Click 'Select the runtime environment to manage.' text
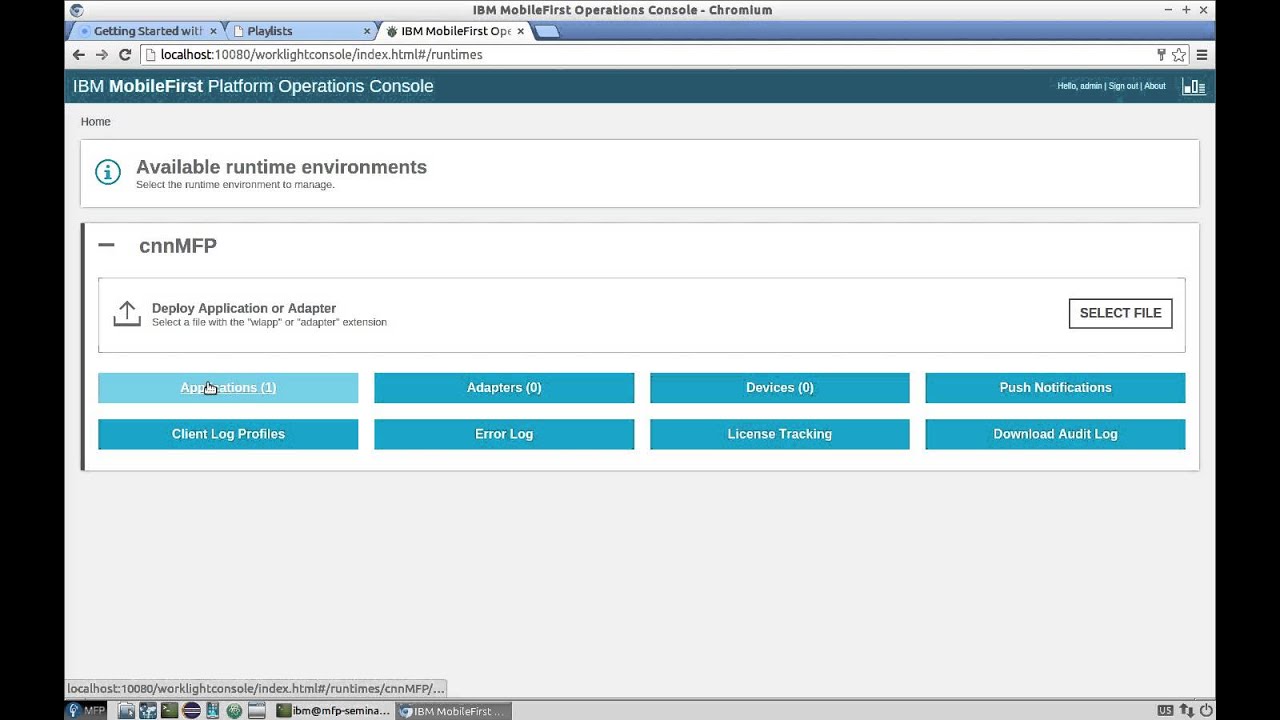The height and width of the screenshot is (720, 1280). tap(235, 185)
